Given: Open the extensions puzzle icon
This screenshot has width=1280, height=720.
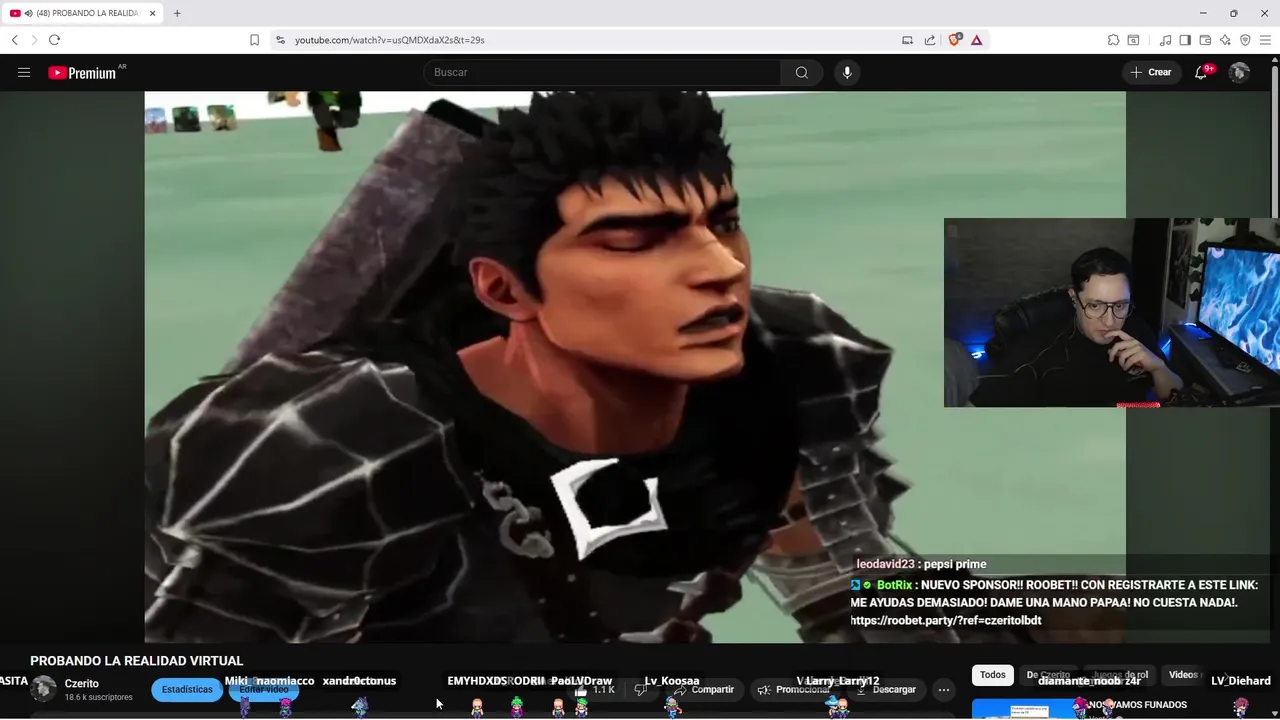Looking at the screenshot, I should [1113, 40].
